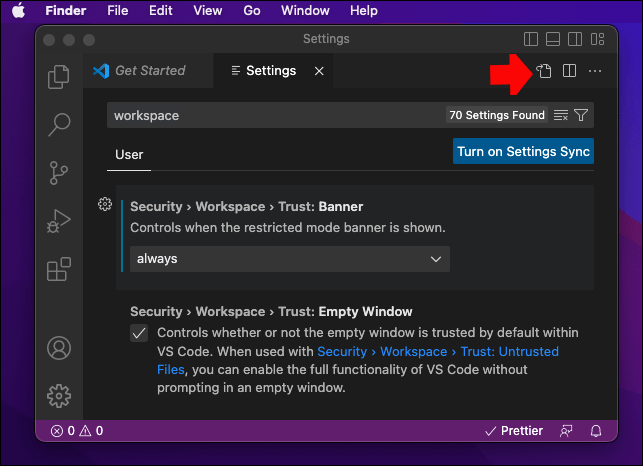Open the Window menu in menu bar
The height and width of the screenshot is (466, 643).
click(305, 11)
